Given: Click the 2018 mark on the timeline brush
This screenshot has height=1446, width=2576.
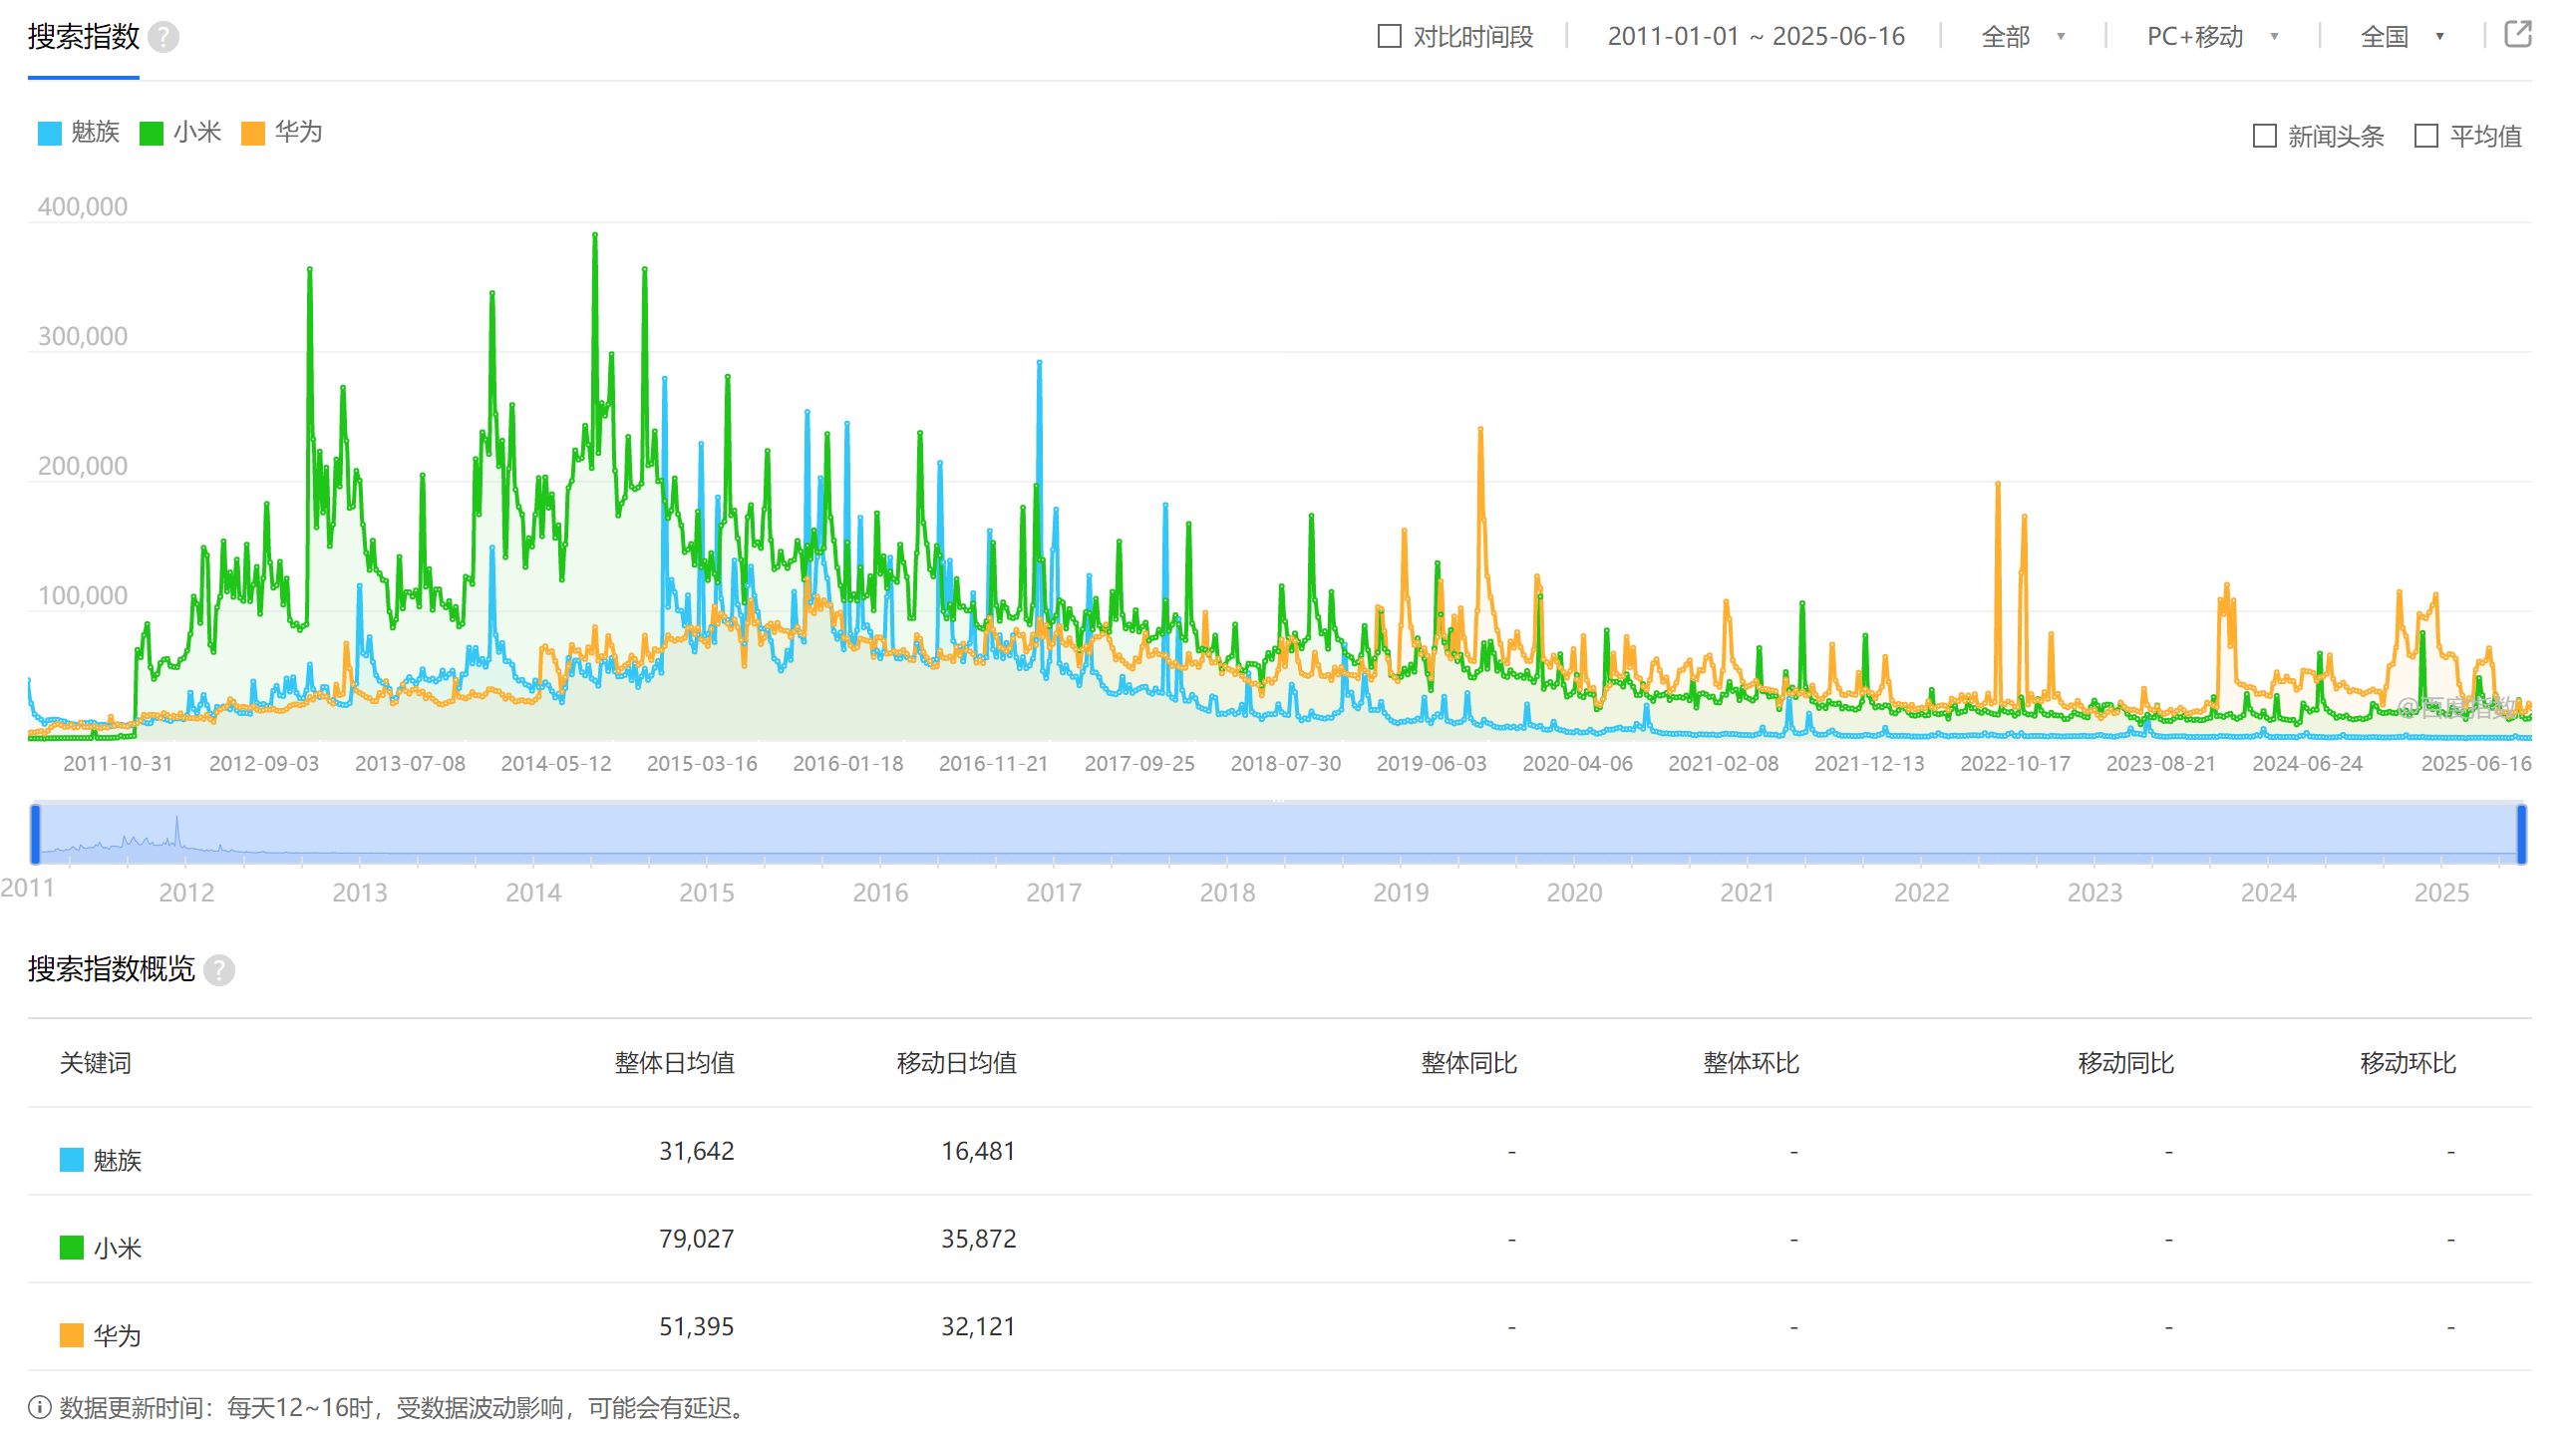Looking at the screenshot, I should pos(1227,892).
